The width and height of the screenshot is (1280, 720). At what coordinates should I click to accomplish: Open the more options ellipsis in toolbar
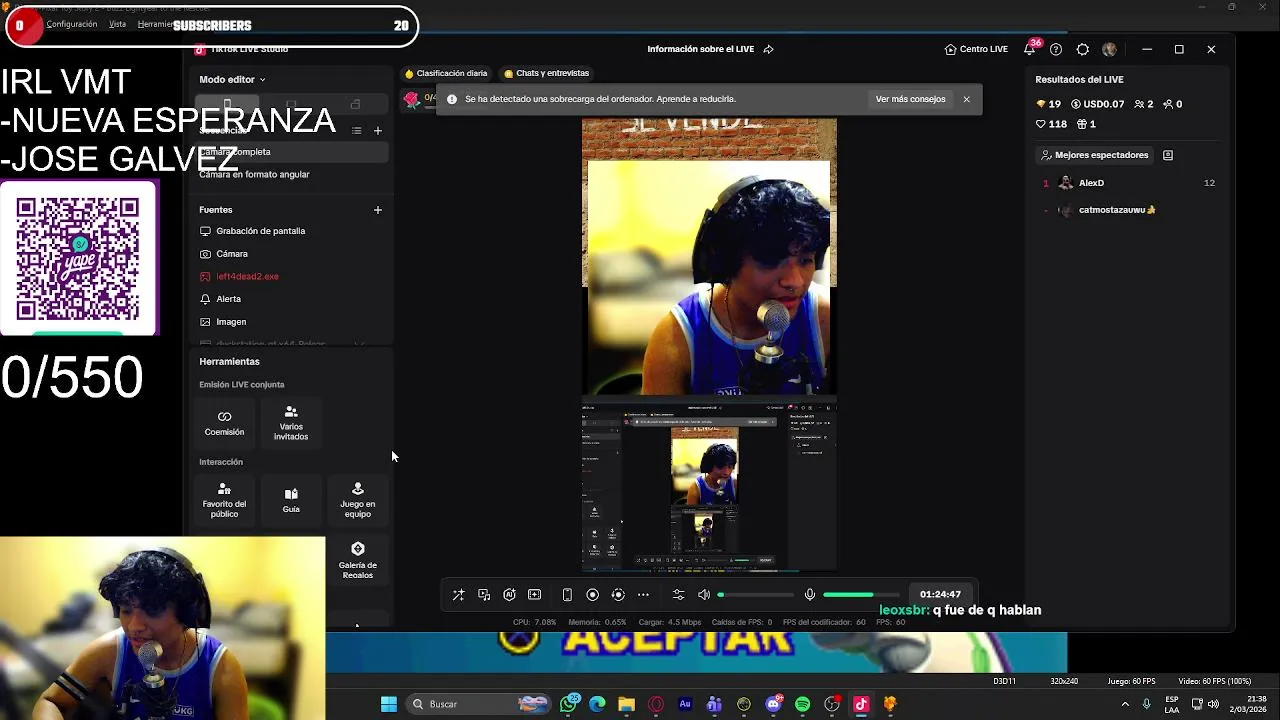[x=643, y=595]
